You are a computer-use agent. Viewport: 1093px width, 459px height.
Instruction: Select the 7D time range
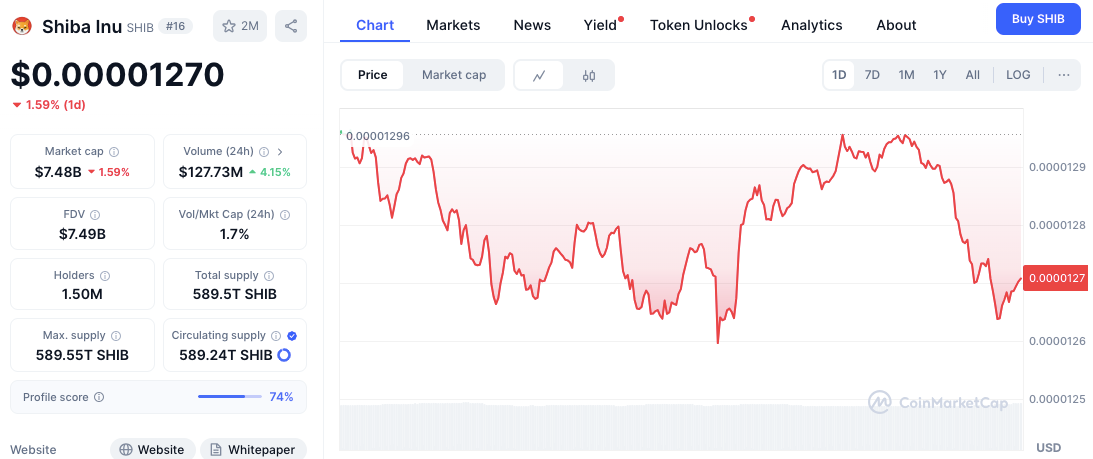coord(872,75)
